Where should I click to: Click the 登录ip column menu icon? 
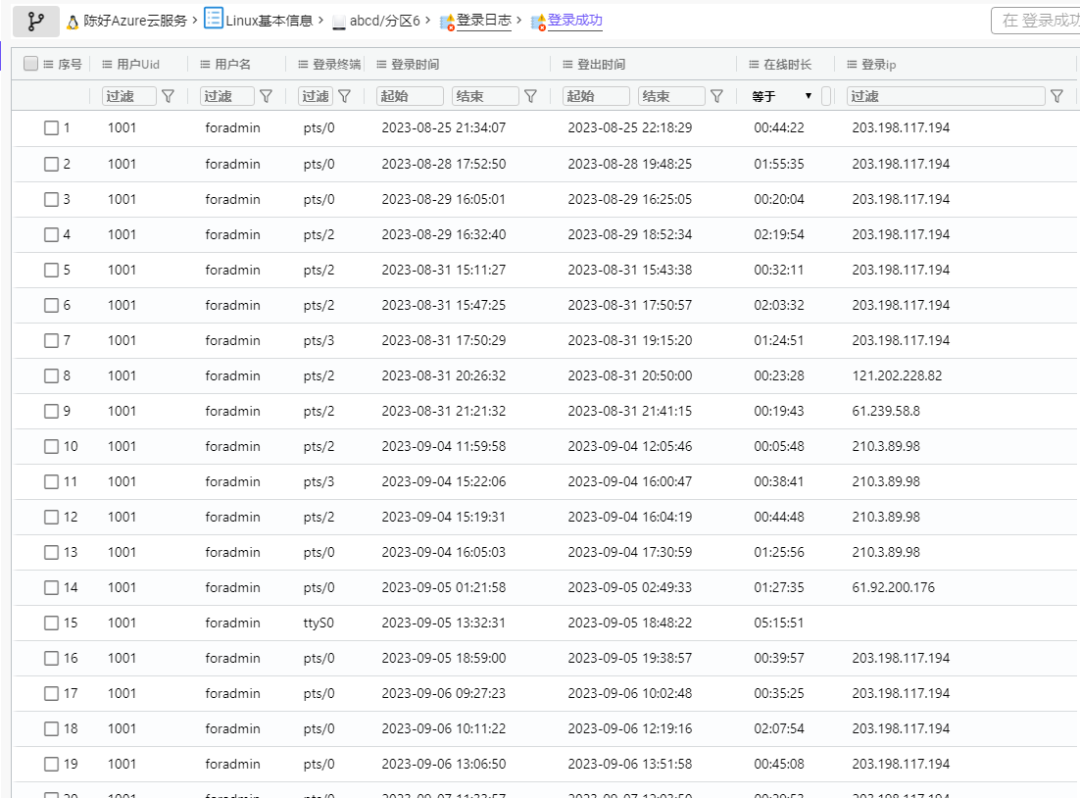pos(851,64)
